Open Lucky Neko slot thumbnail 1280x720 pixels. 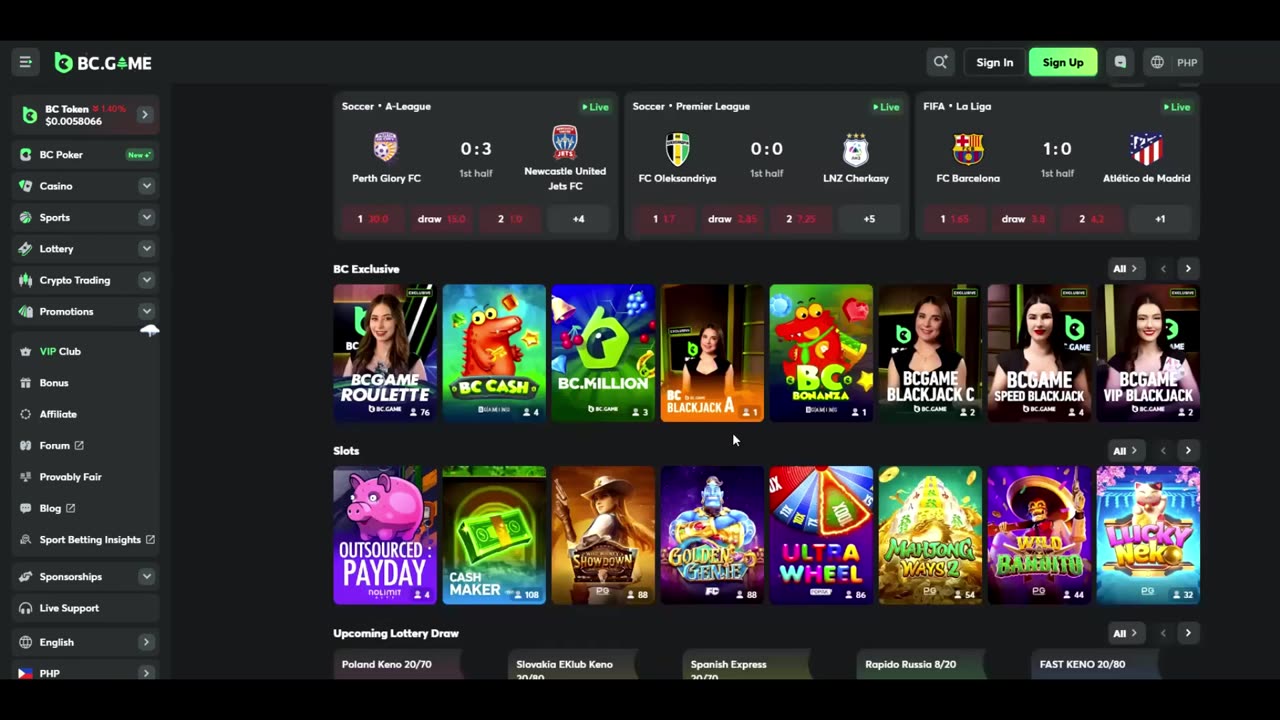[1148, 535]
